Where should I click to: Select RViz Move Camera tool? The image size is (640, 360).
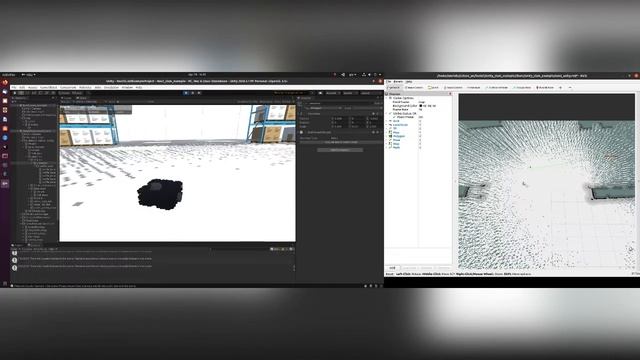click(x=413, y=87)
